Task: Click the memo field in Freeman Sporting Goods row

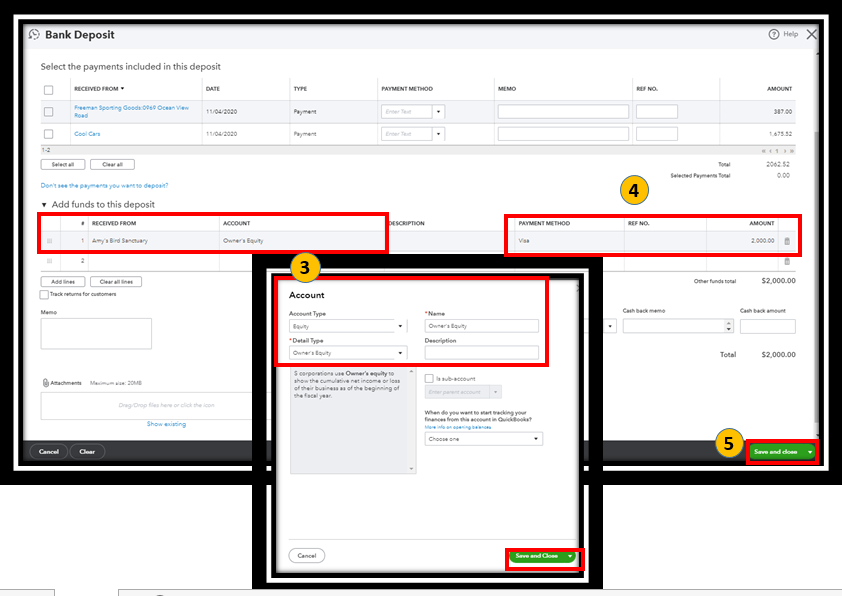Action: coord(563,112)
